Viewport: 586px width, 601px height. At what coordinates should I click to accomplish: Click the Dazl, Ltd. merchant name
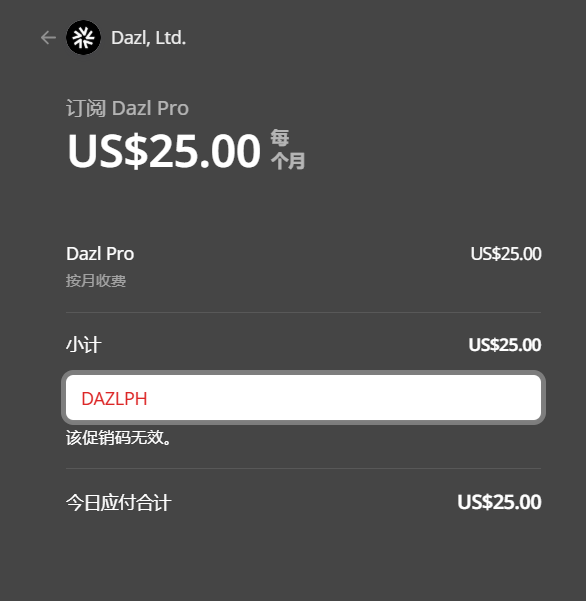click(149, 38)
